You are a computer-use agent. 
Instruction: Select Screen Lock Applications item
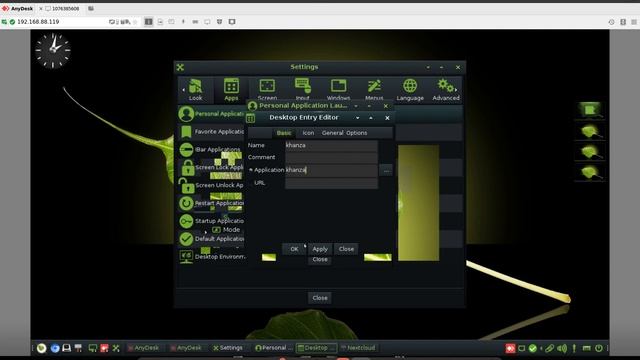click(211, 167)
